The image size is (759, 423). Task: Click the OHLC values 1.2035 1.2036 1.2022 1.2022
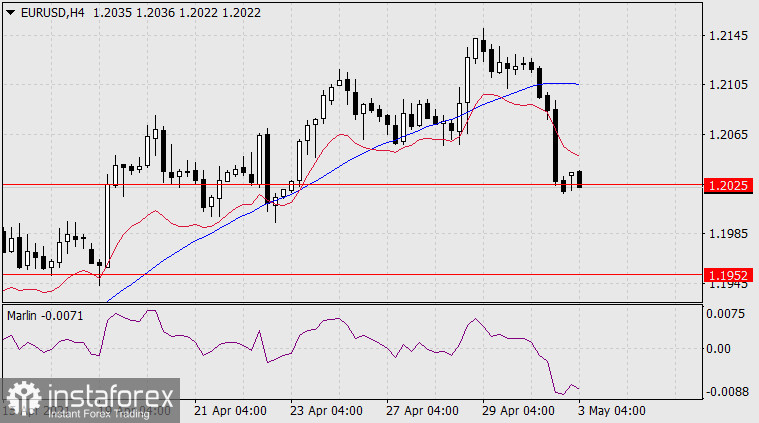tap(177, 13)
